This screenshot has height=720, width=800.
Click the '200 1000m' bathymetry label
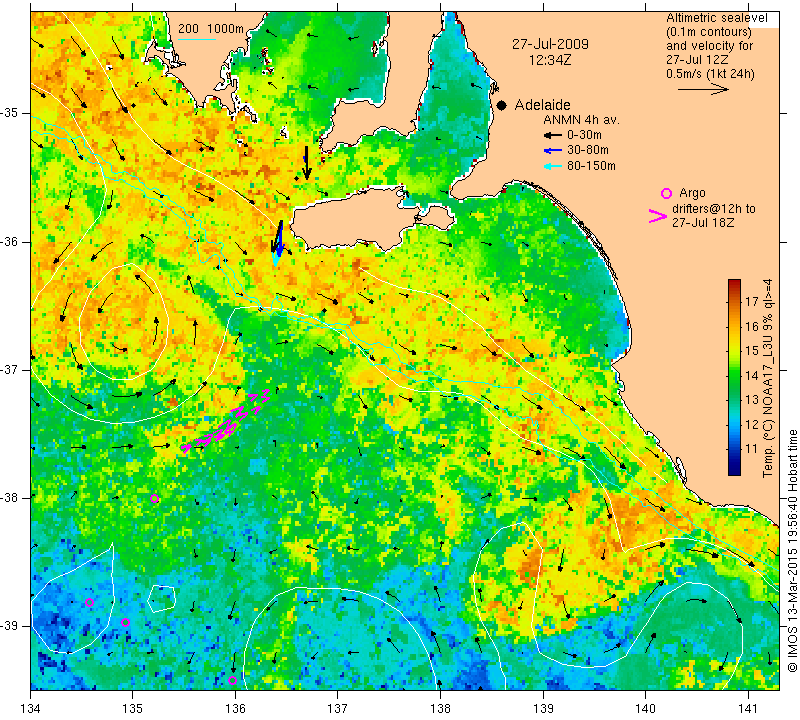[x=211, y=29]
